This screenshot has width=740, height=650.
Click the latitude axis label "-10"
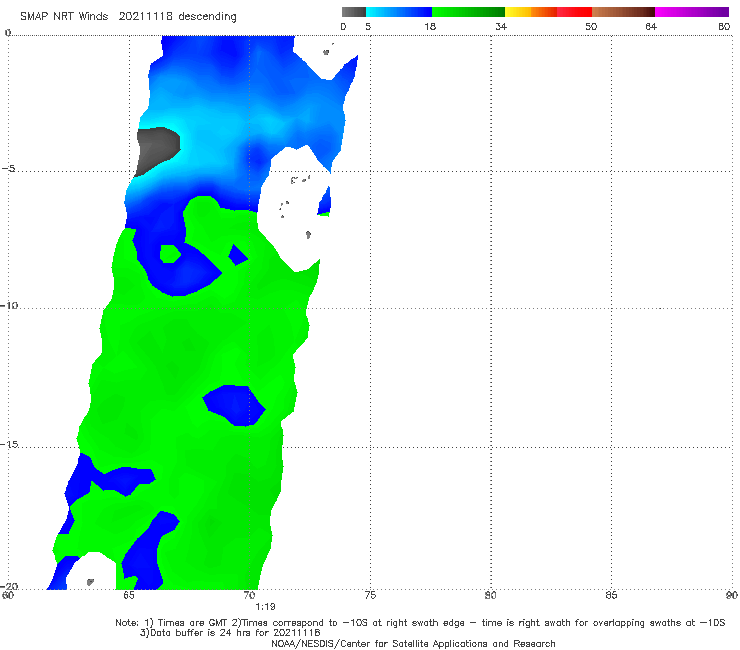point(9,305)
